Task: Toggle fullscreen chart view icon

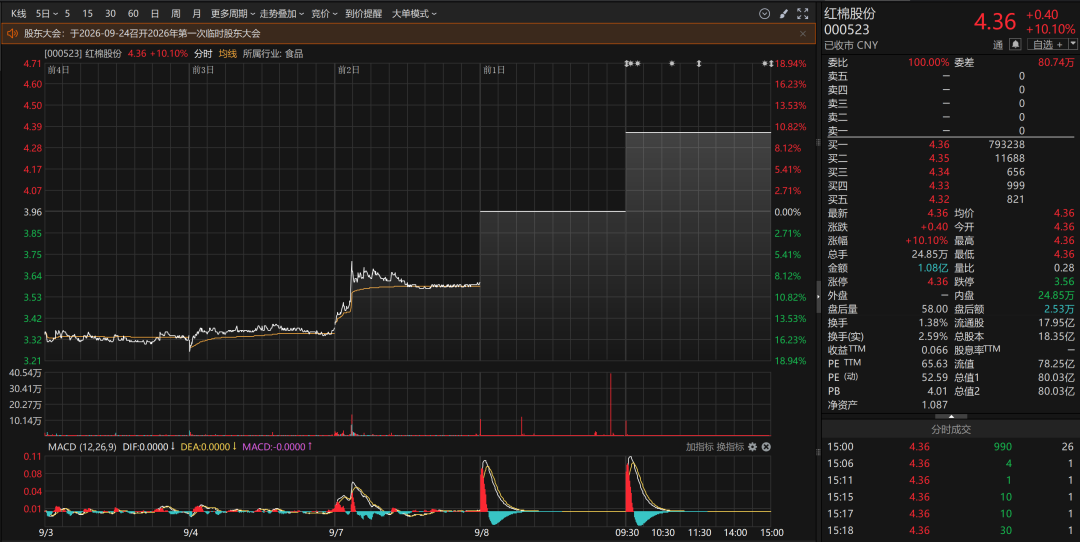Action: pyautogui.click(x=802, y=14)
